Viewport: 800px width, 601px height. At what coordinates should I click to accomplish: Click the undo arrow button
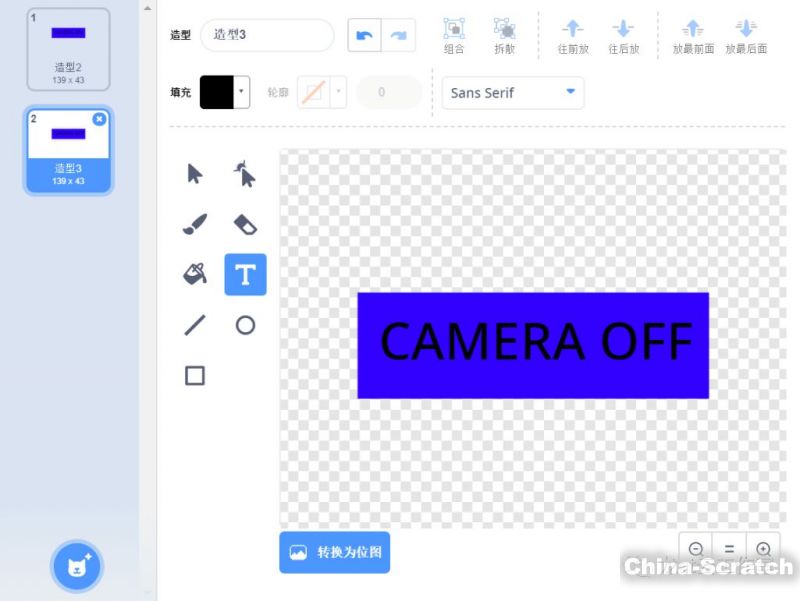point(364,35)
